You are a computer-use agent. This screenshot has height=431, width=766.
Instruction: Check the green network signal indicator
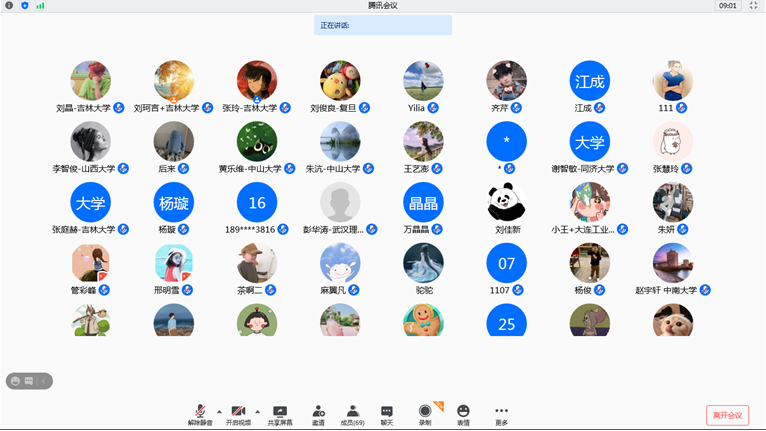pyautogui.click(x=40, y=6)
